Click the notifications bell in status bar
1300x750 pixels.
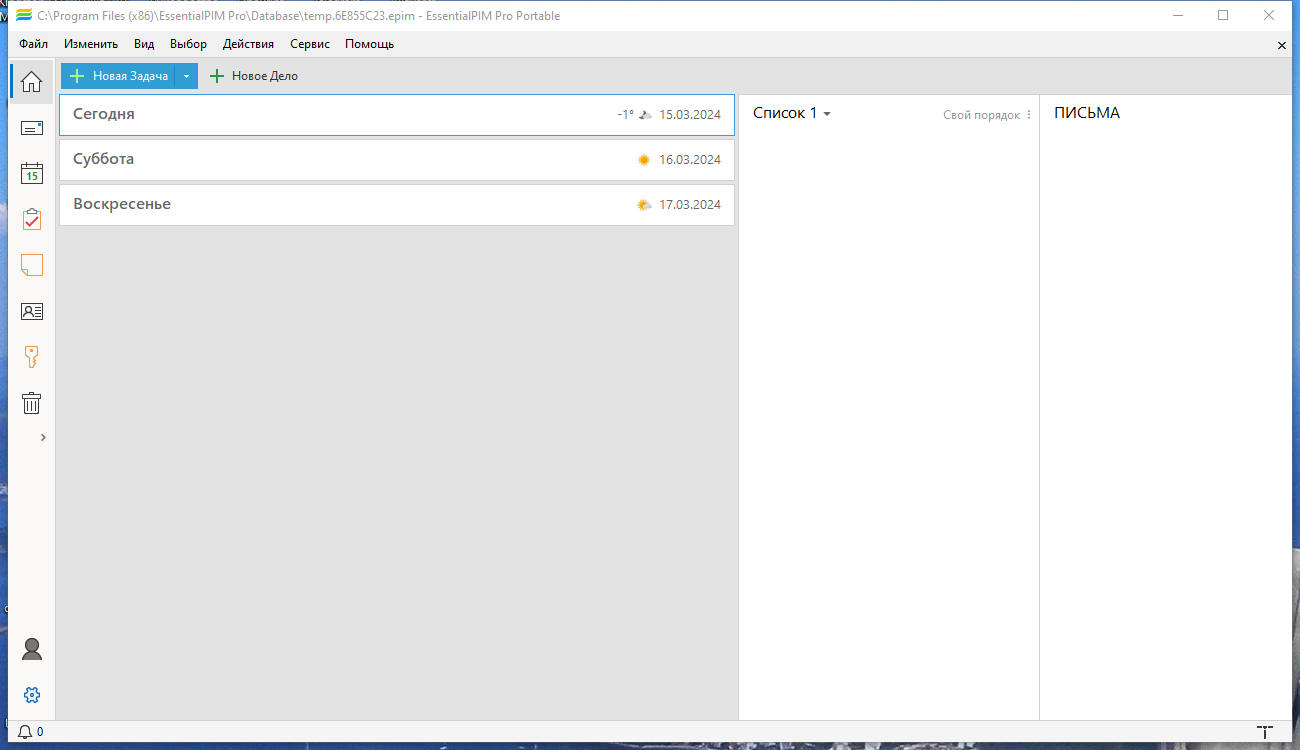[x=25, y=732]
